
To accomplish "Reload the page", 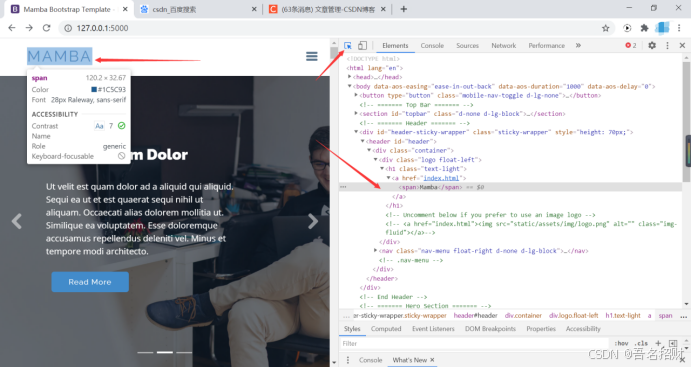I will pos(46,28).
